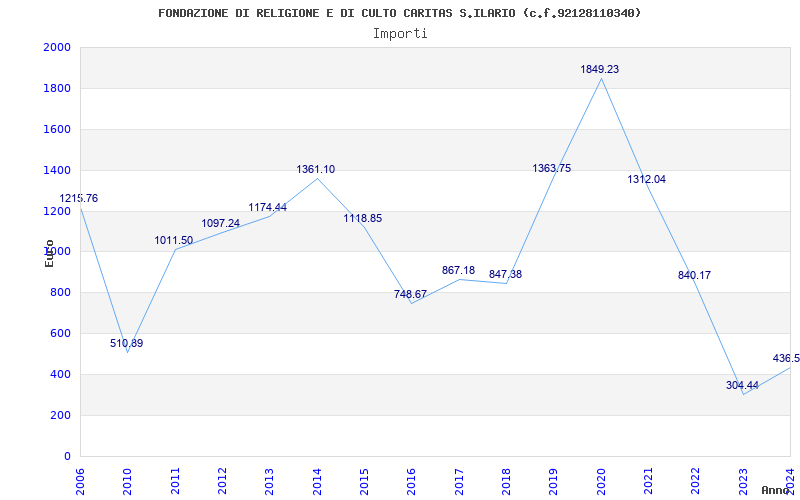Click the 1400 y-axis tick label
Viewport: 800px width, 500px height.
[57, 170]
